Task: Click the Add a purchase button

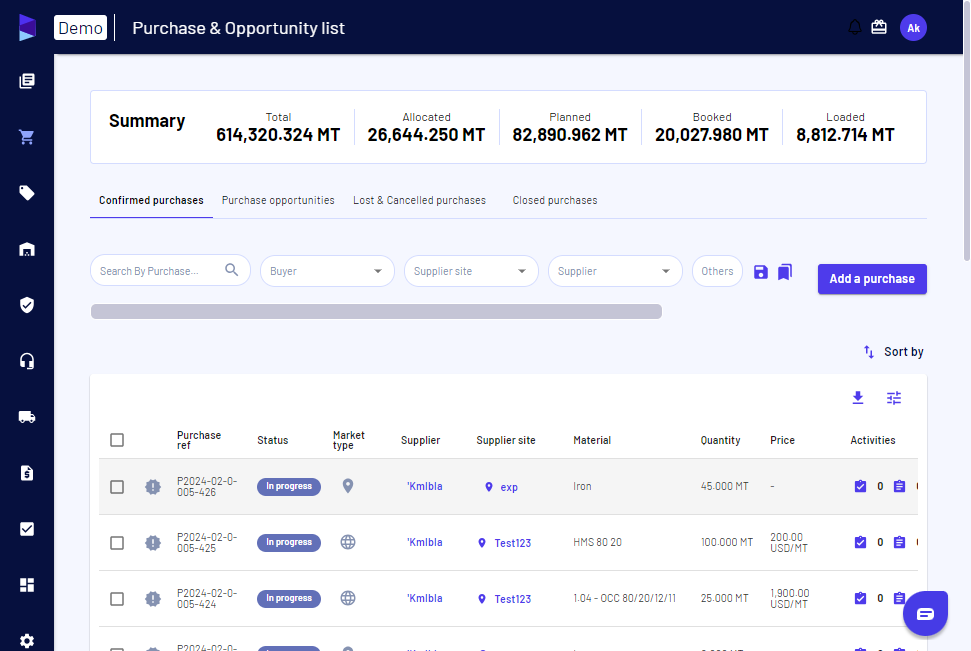Action: [x=872, y=279]
